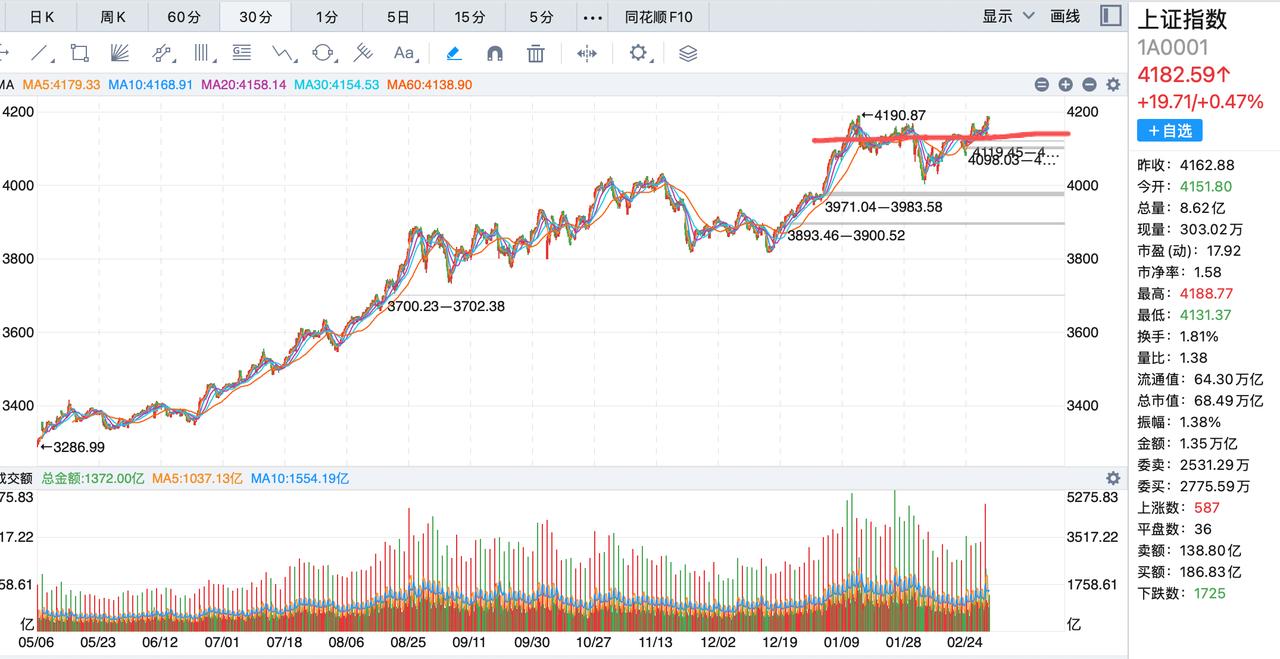This screenshot has height=659, width=1280.
Task: Click the 上证指数 index title
Action: [1182, 18]
